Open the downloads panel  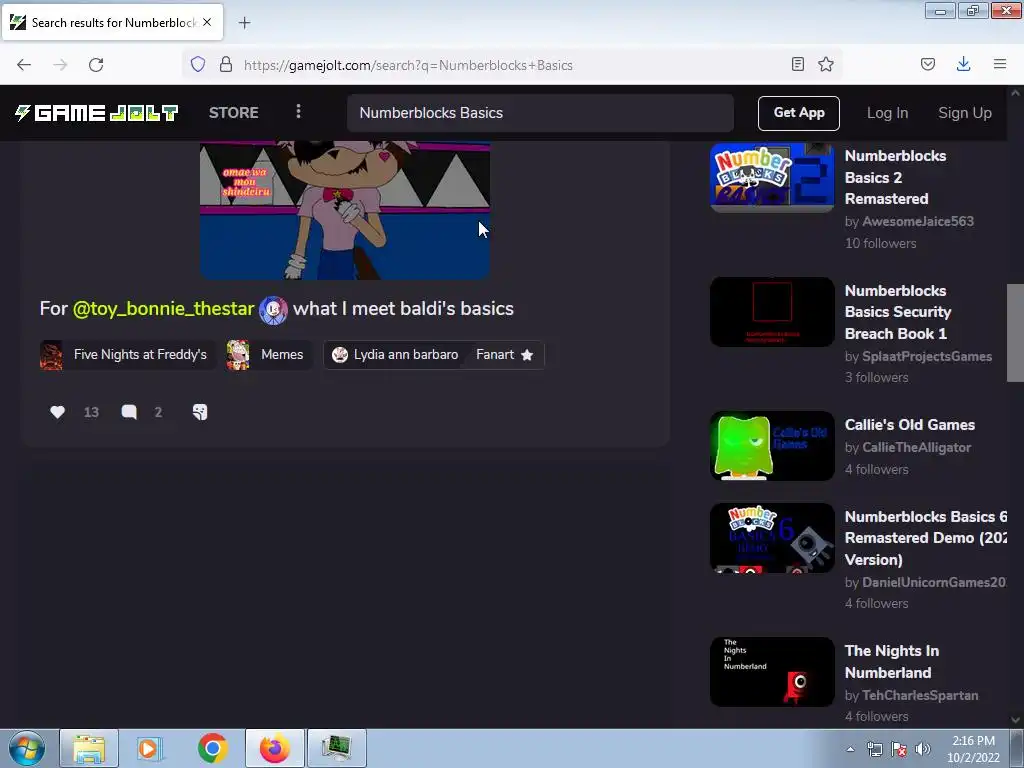click(963, 64)
